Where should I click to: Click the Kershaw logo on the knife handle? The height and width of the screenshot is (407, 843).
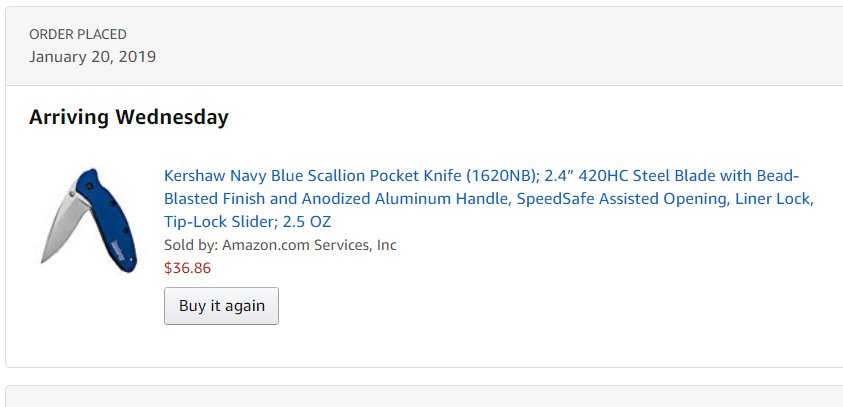point(118,248)
